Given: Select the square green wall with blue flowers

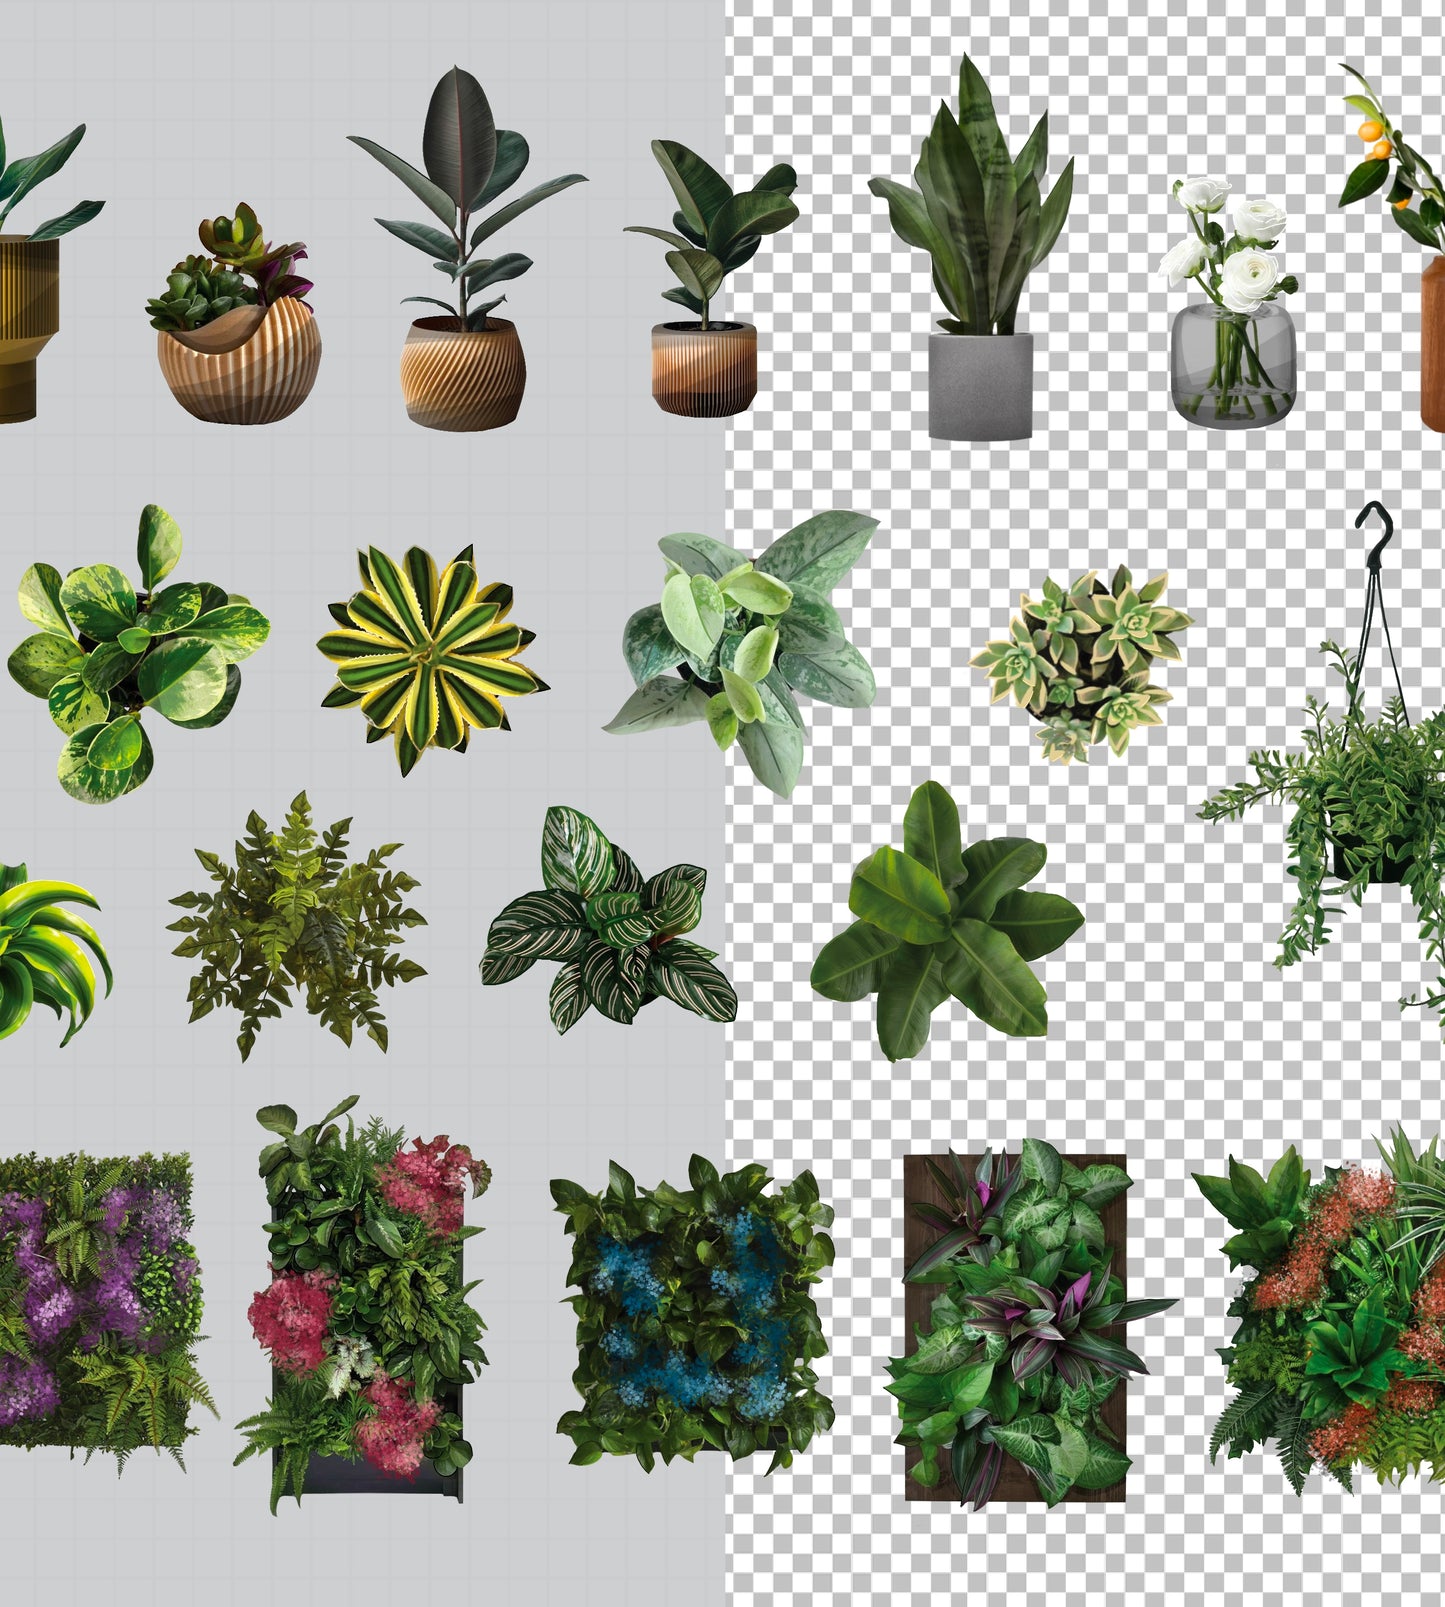Looking at the screenshot, I should pyautogui.click(x=694, y=1312).
